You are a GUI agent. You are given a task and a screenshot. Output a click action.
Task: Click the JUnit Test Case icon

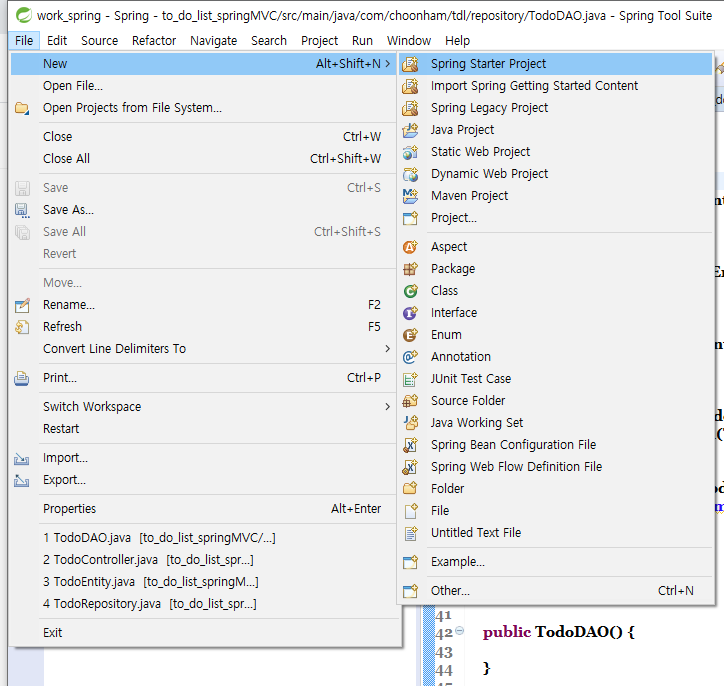410,379
